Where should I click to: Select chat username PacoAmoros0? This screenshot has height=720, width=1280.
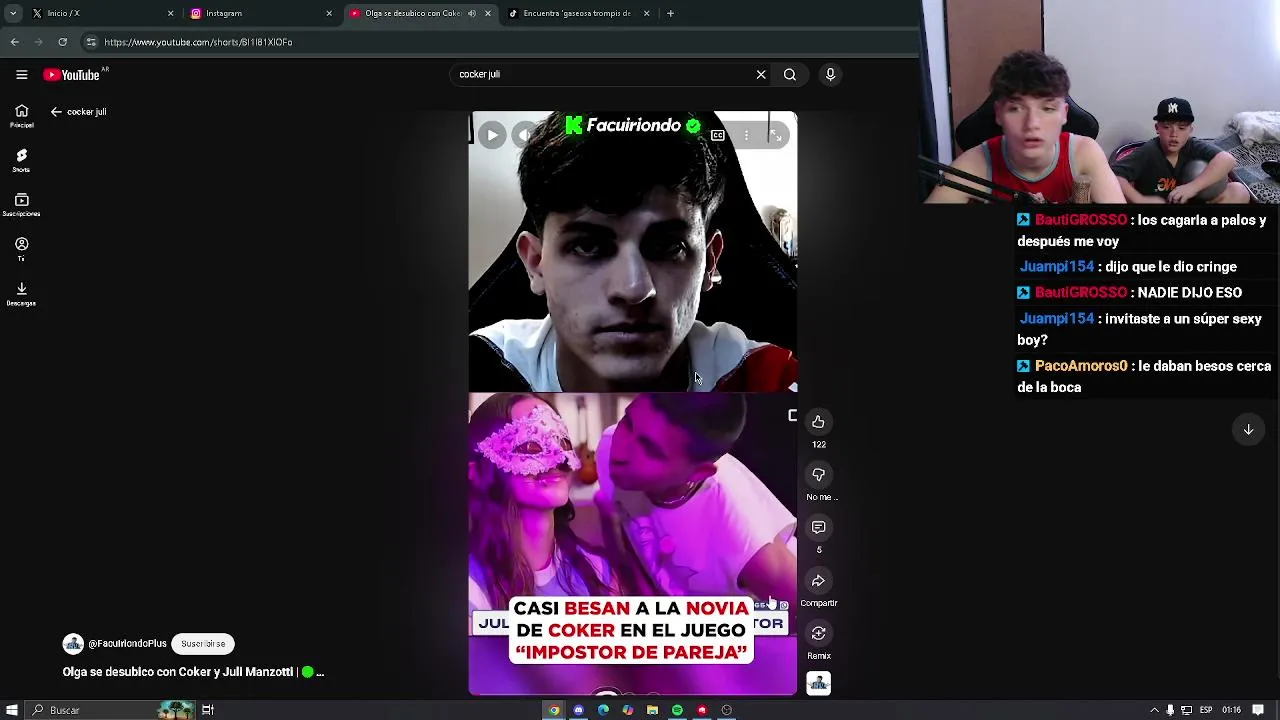click(x=1081, y=366)
